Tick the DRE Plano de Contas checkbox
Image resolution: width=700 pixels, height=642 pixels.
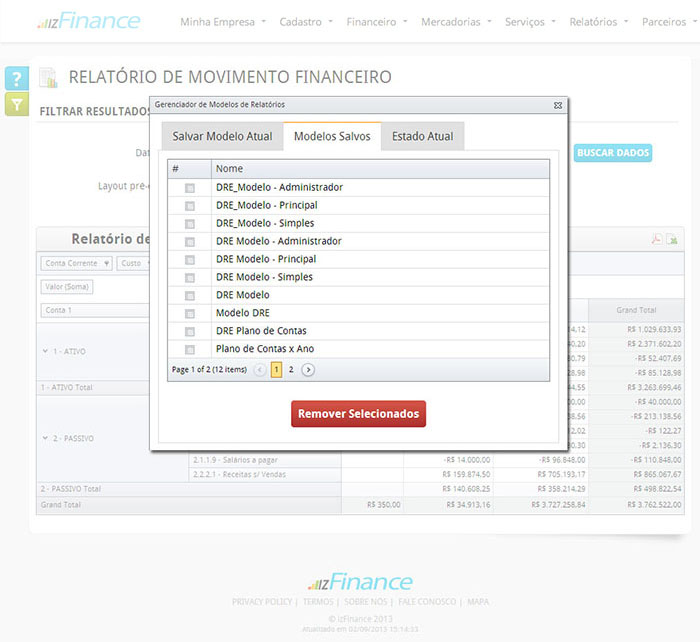coord(190,331)
